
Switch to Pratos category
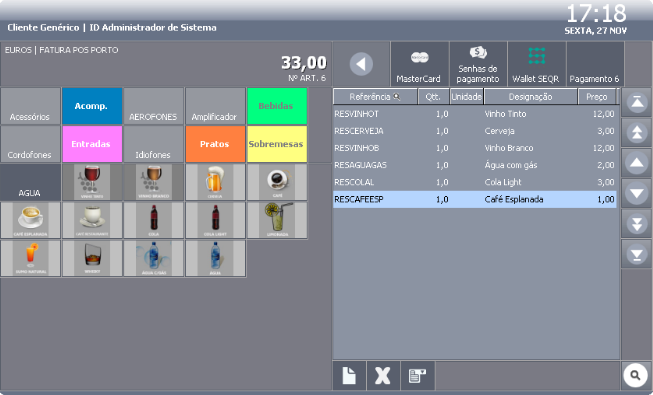coord(215,144)
